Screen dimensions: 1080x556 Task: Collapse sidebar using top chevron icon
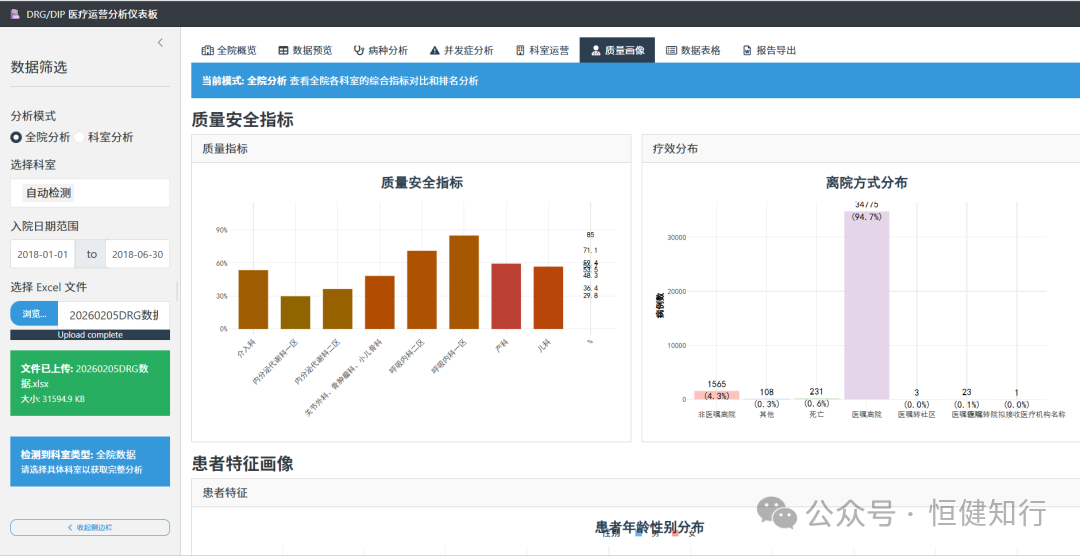[x=160, y=43]
